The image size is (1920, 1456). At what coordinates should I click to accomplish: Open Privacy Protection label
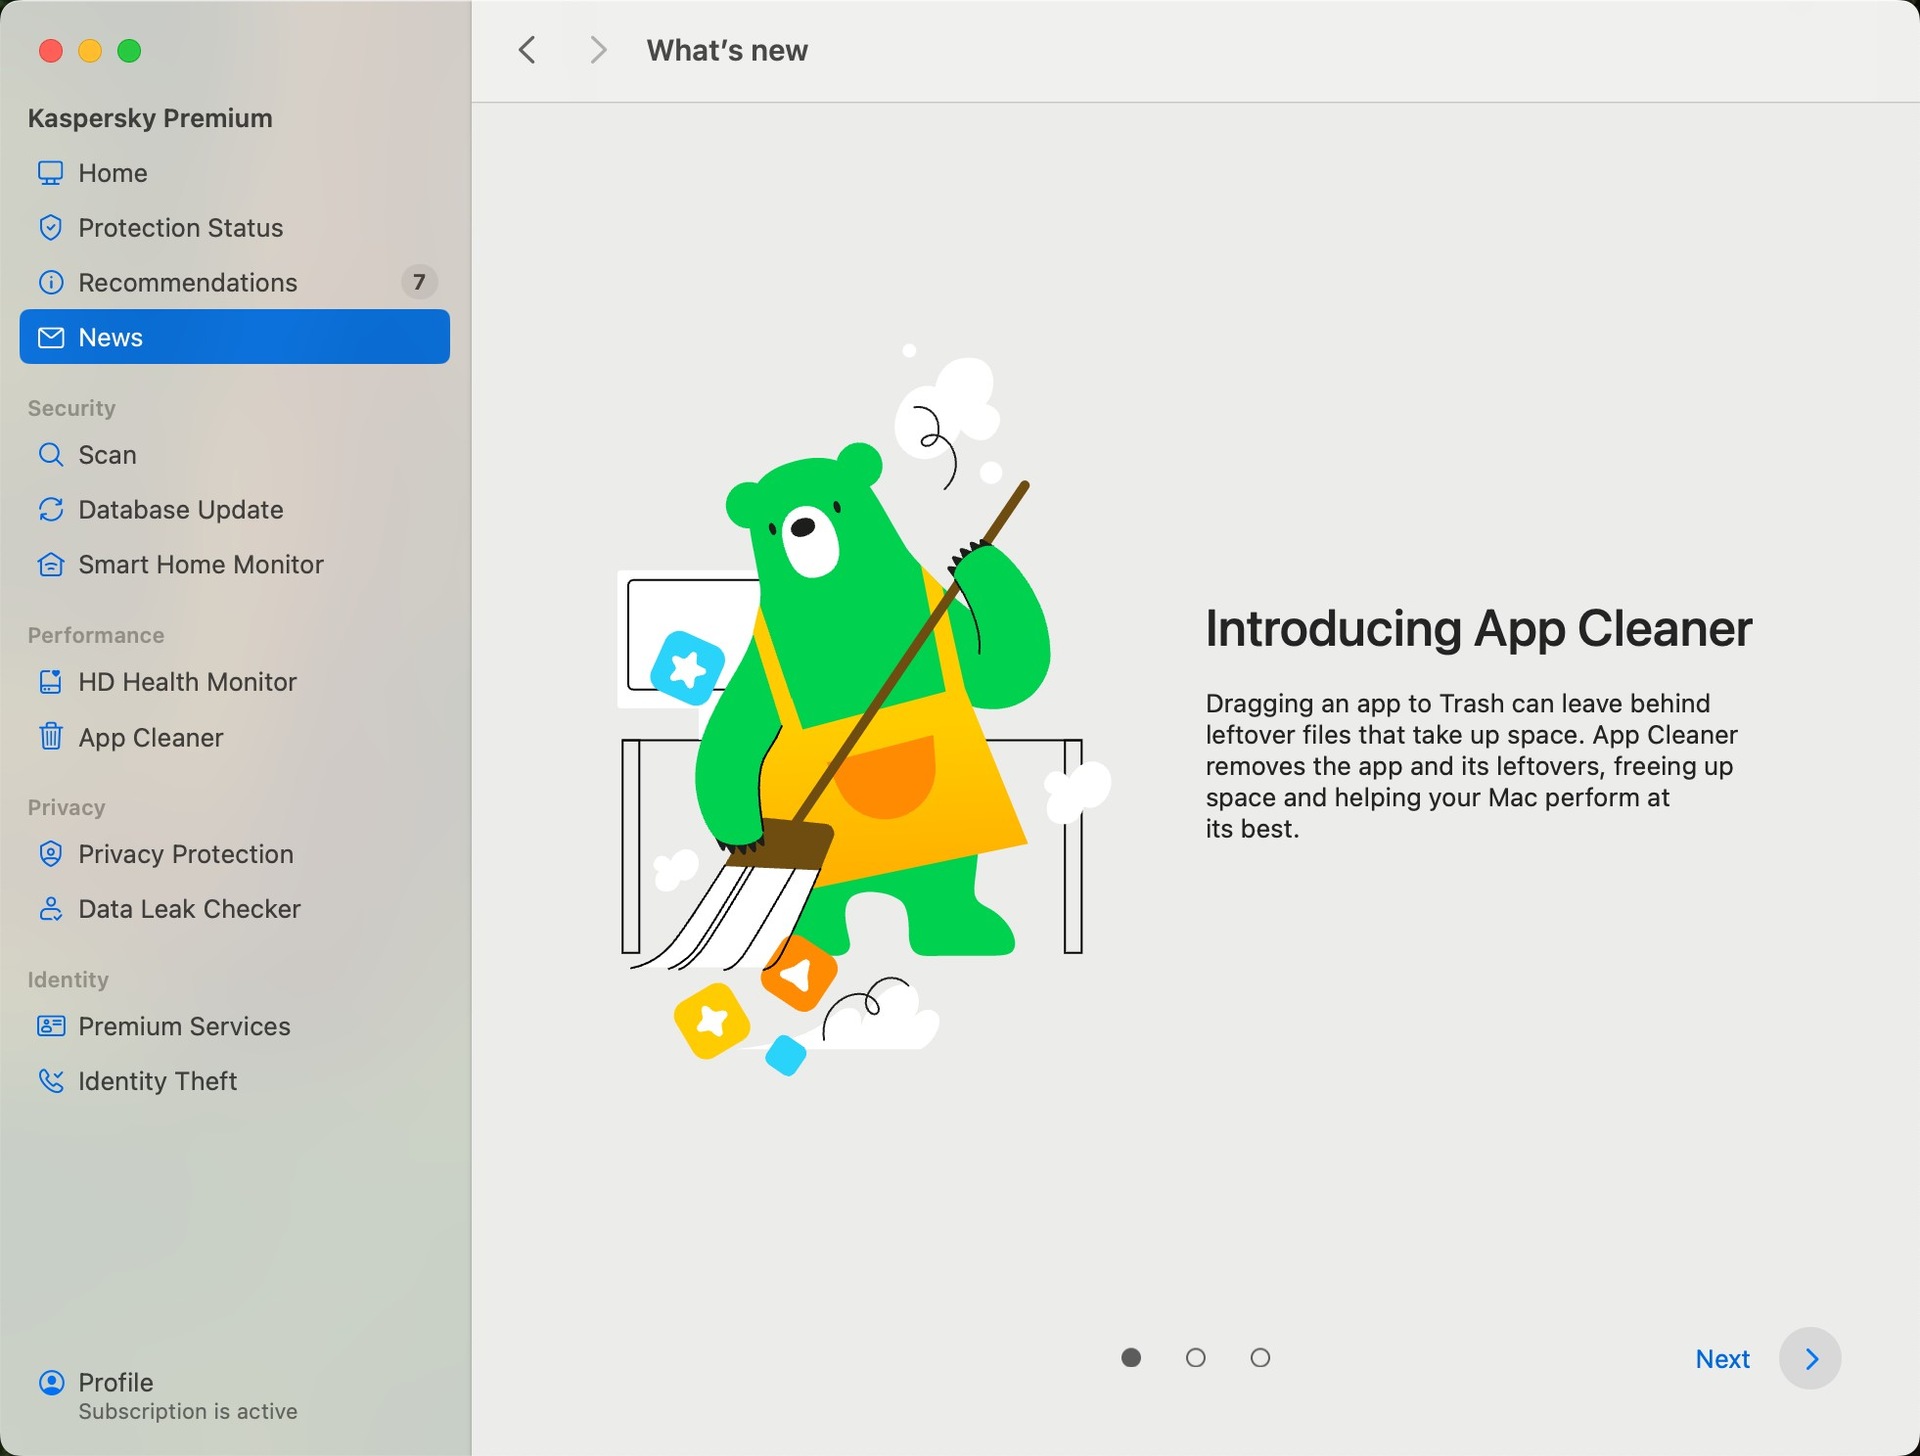click(186, 854)
